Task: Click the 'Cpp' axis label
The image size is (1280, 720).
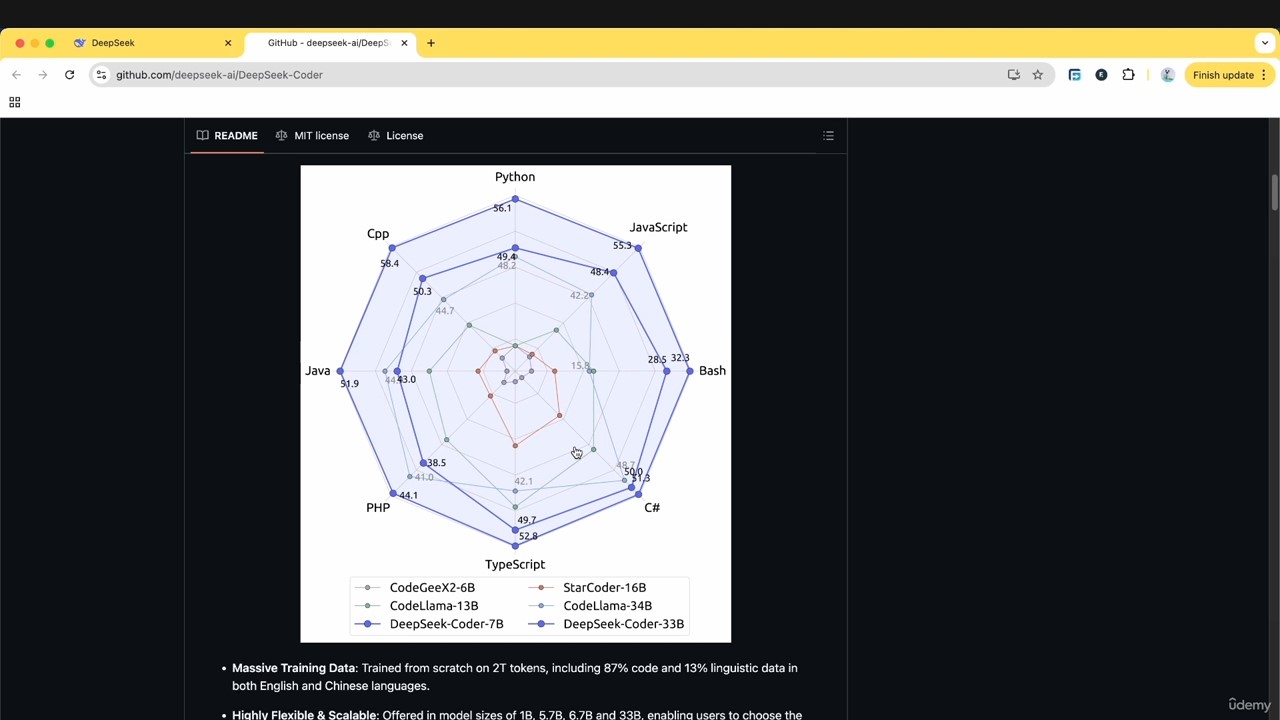Action: [x=378, y=234]
